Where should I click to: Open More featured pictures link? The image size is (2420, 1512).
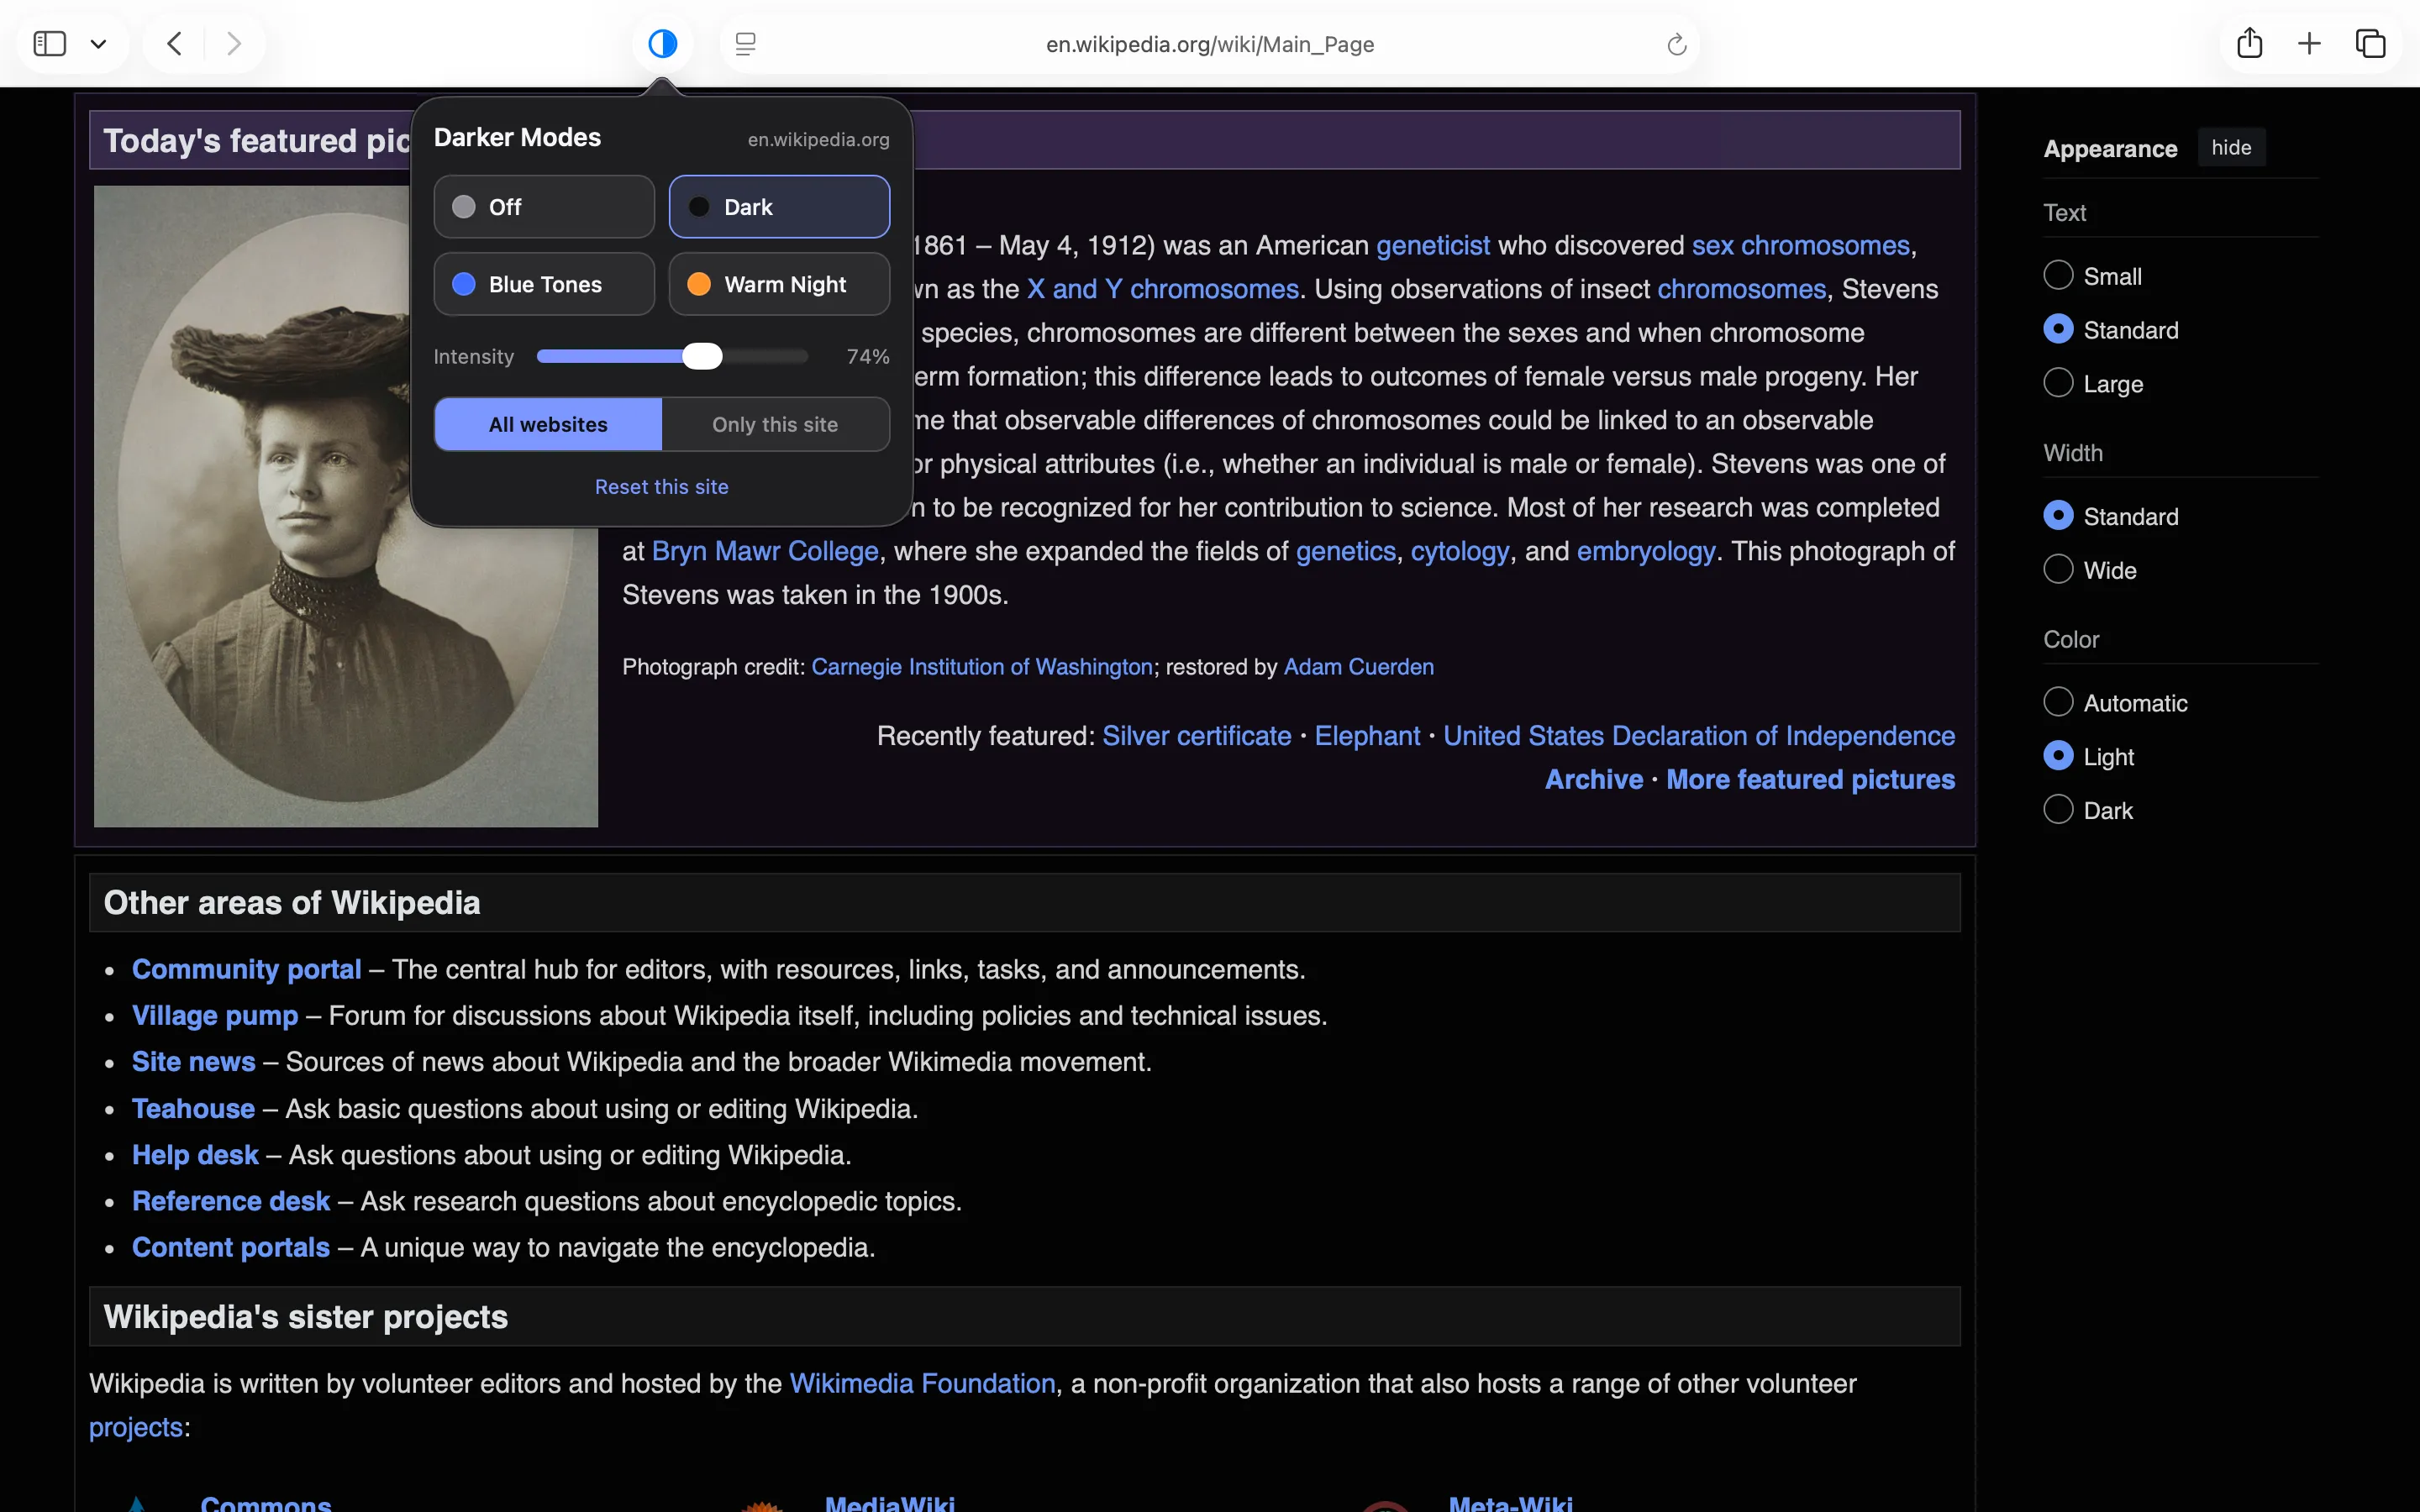tap(1810, 779)
